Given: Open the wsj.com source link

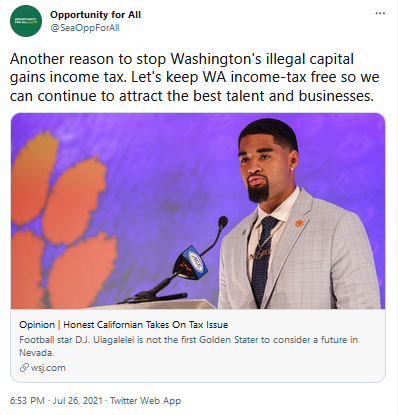Looking at the screenshot, I should pyautogui.click(x=48, y=368).
